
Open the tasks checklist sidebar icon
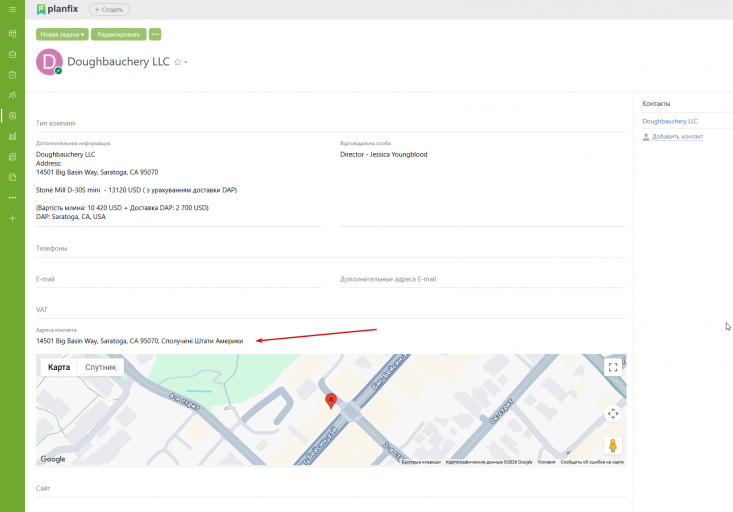(x=12, y=75)
